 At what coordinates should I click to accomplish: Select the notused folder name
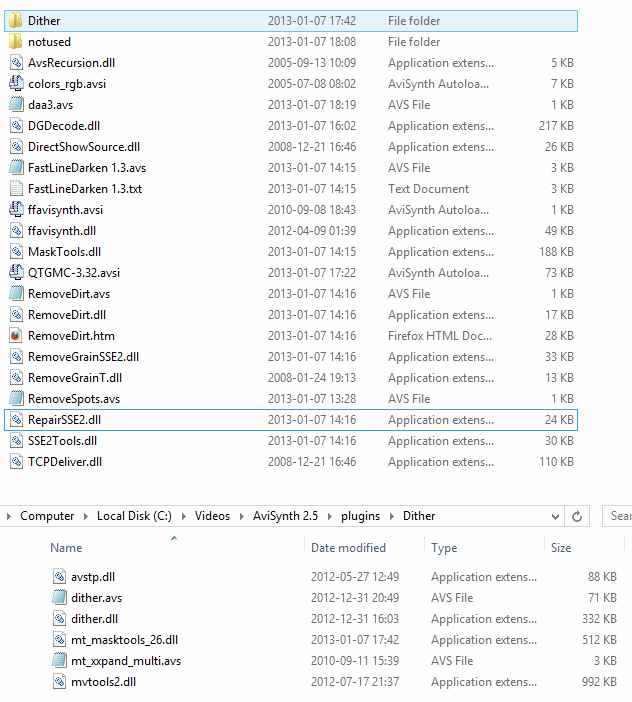click(x=49, y=42)
